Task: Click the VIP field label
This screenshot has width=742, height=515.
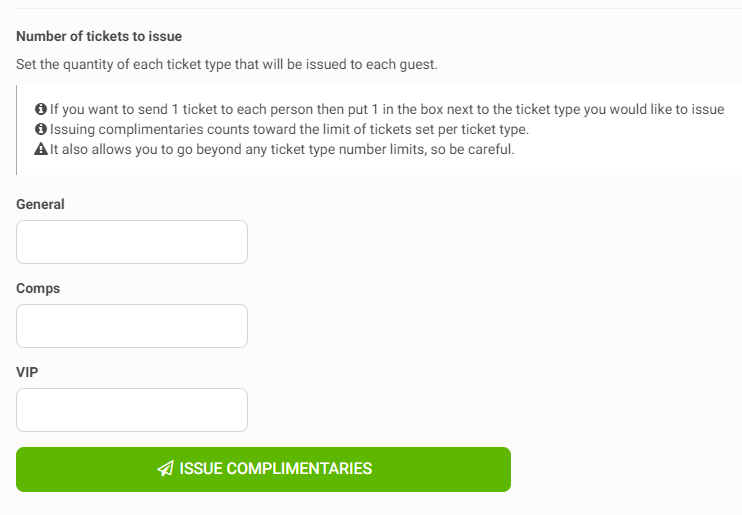Action: (x=27, y=373)
